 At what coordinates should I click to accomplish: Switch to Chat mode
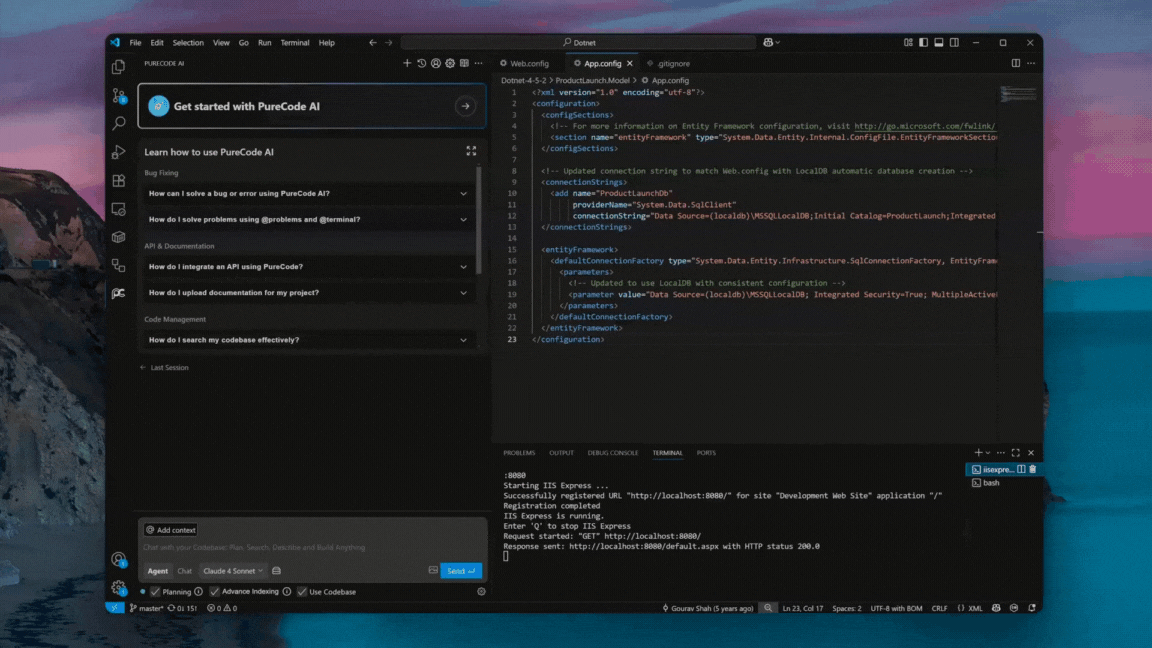tap(184, 571)
